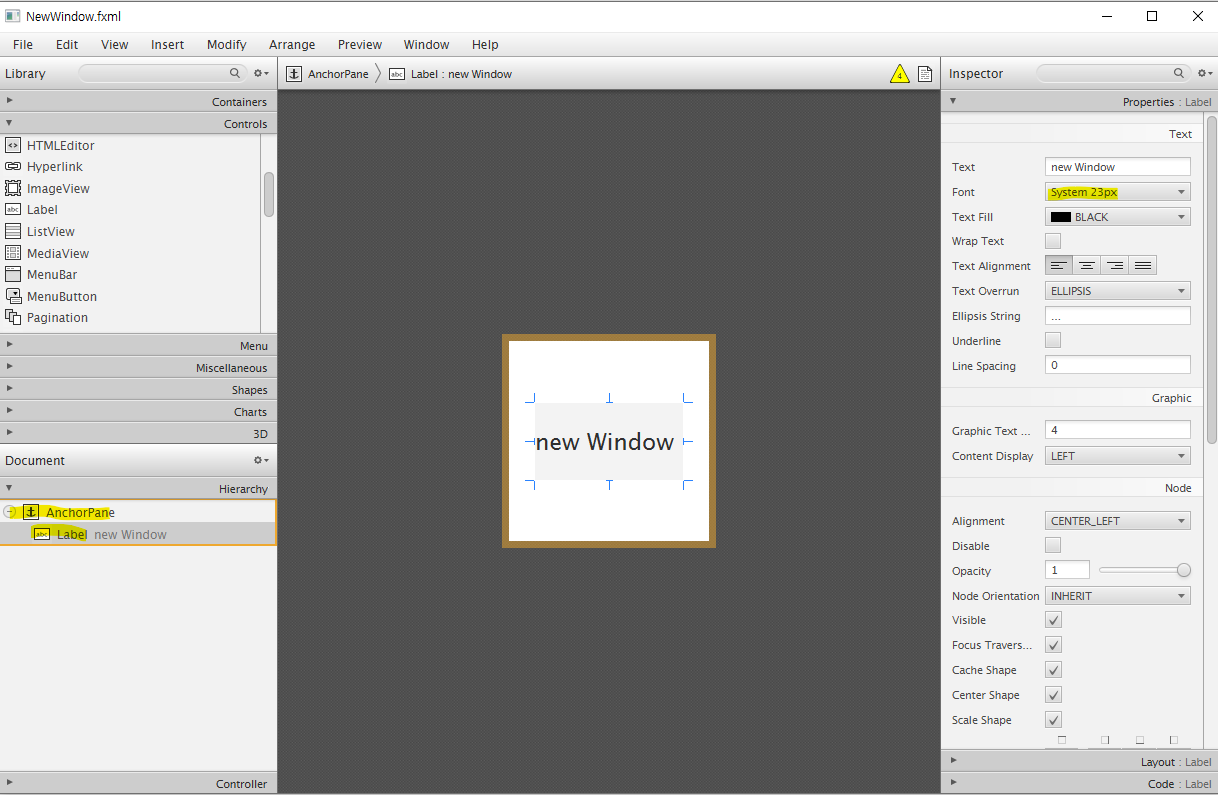Screen dimensions: 1218x795
Task: Uncheck the Focus Traversable checkbox
Action: point(1053,645)
